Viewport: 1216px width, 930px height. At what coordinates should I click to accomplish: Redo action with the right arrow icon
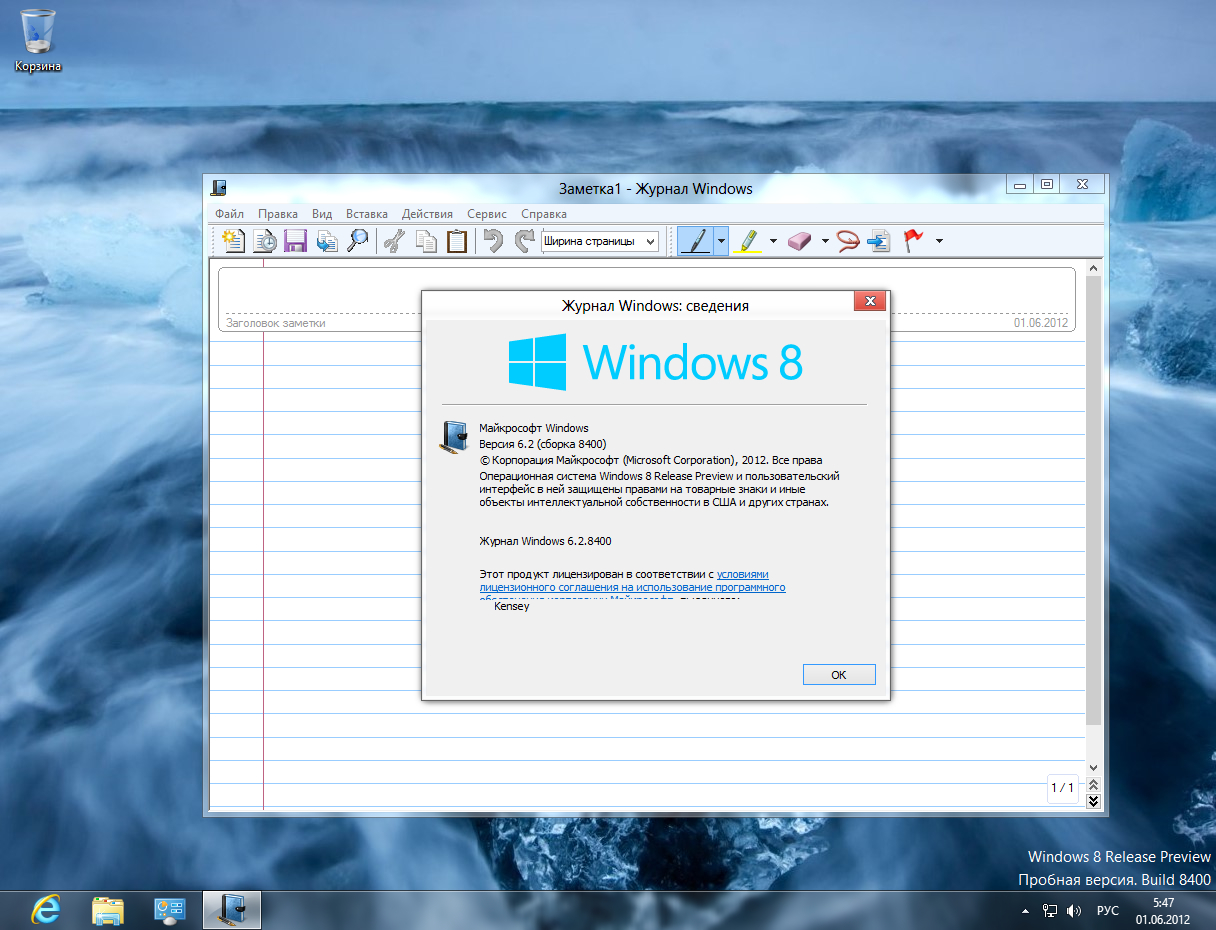pos(524,240)
